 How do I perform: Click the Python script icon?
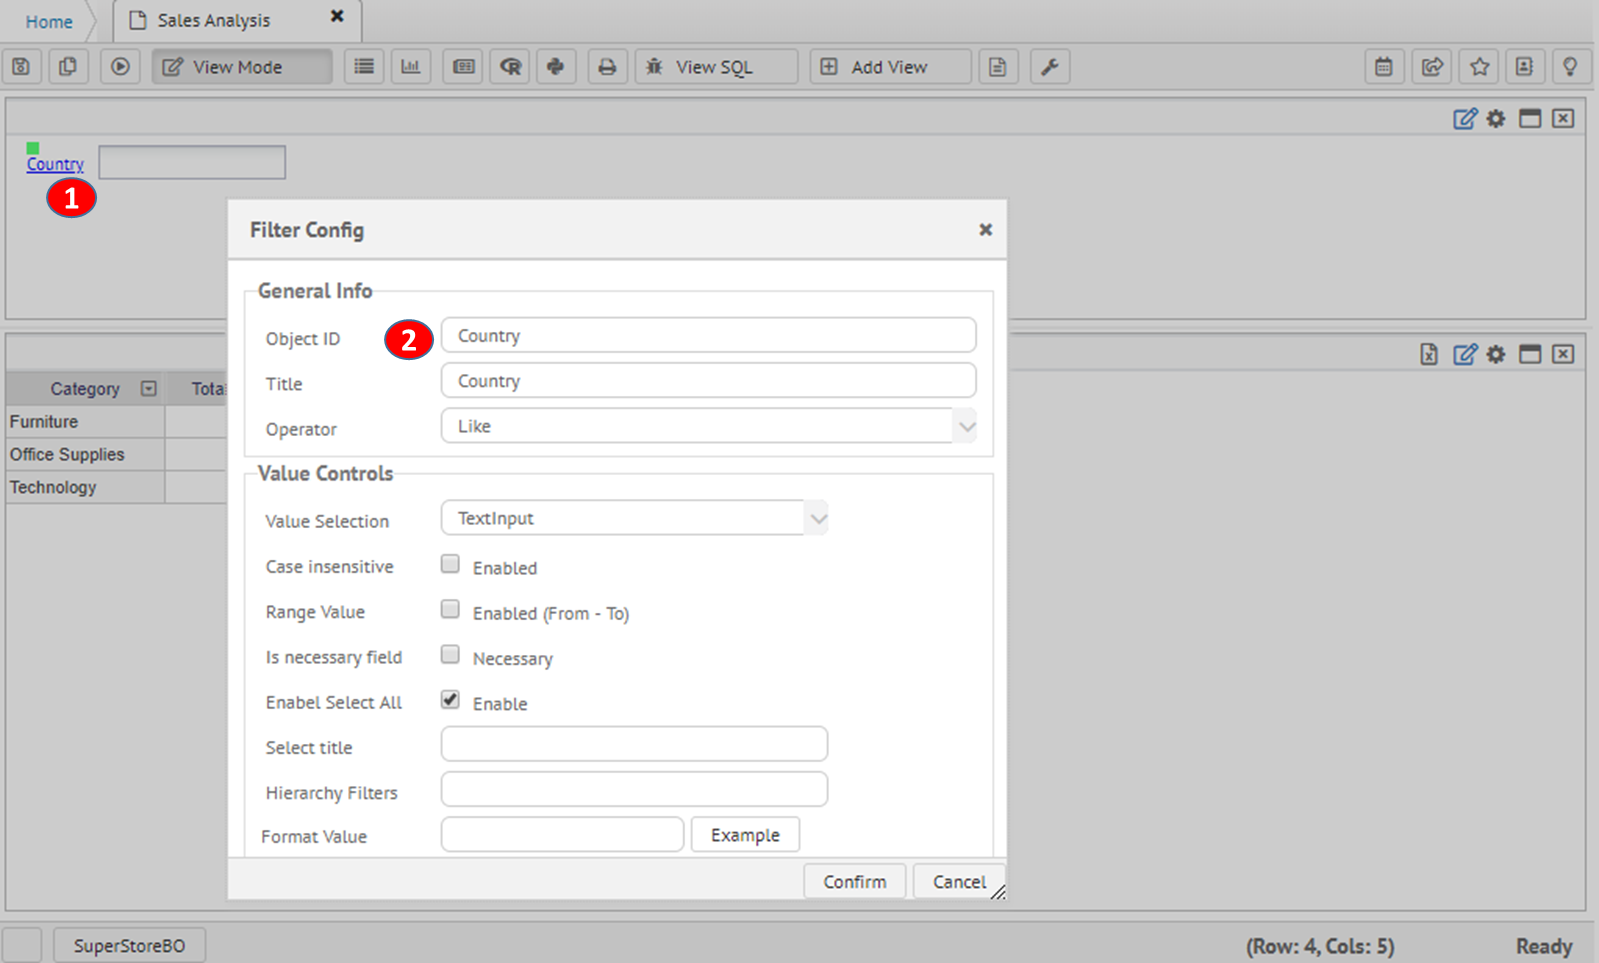point(556,67)
